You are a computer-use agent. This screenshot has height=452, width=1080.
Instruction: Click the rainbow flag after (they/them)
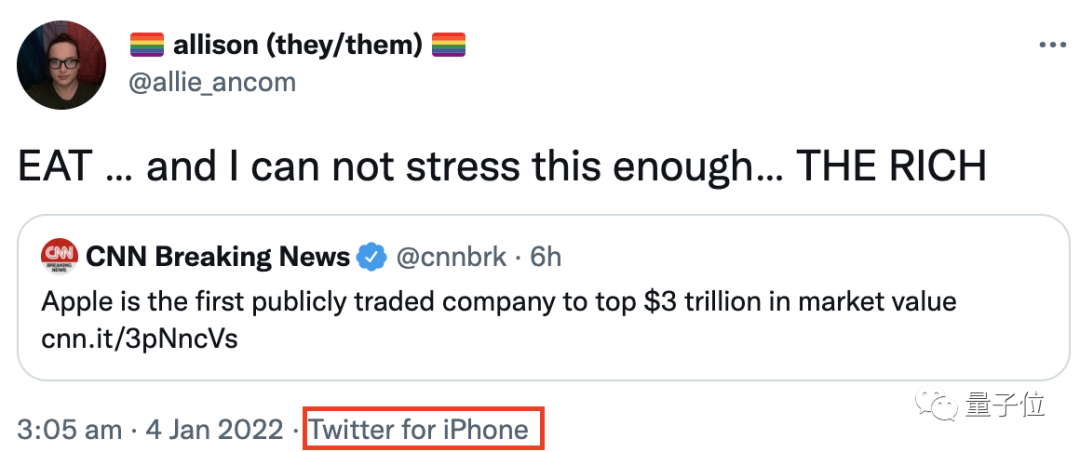pos(448,45)
